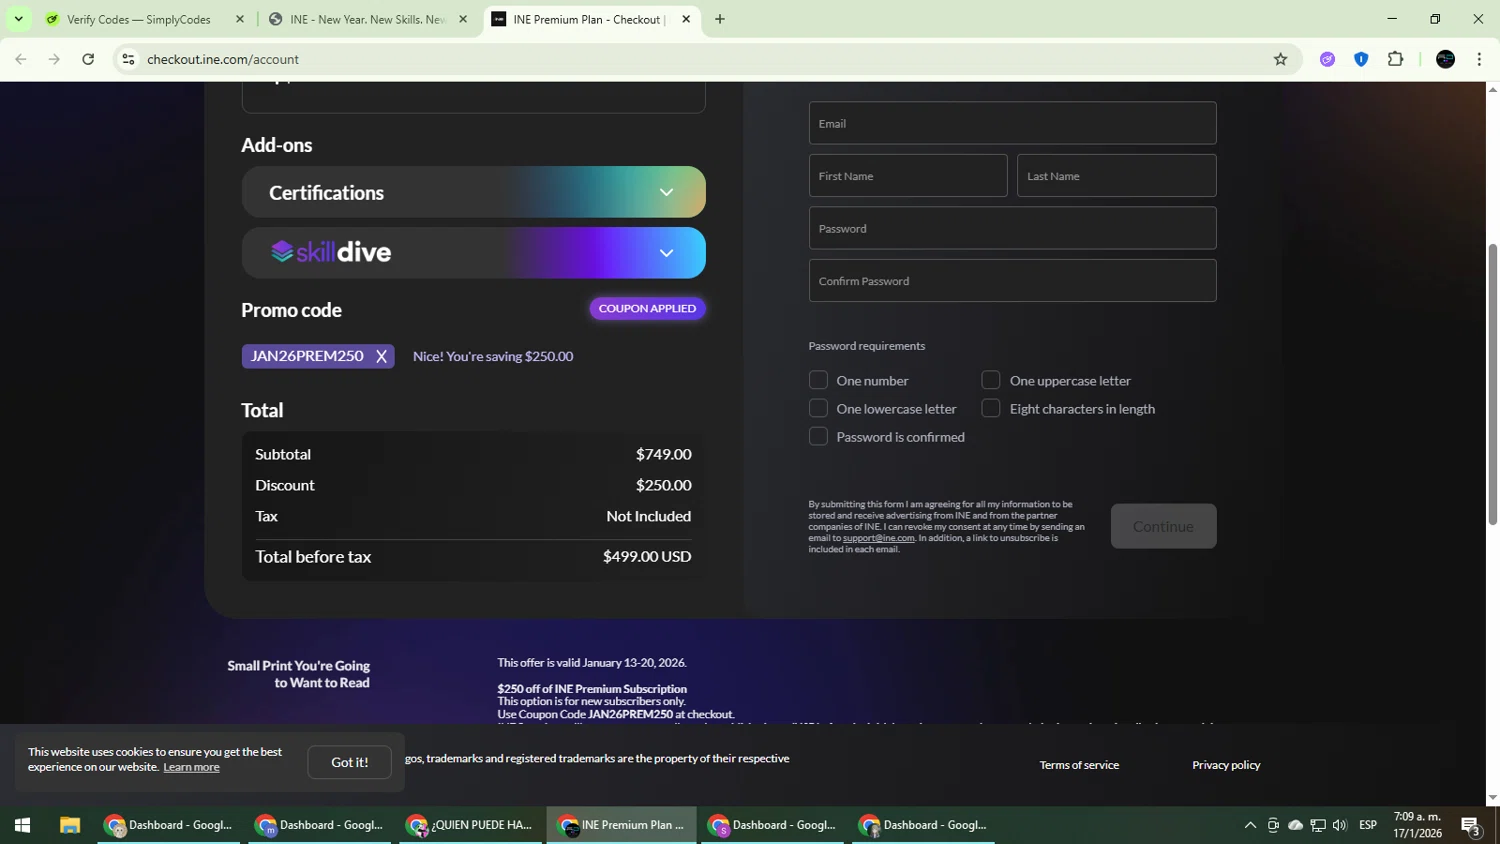Remove the JAN26PREM250 coupon with X icon

tap(381, 357)
